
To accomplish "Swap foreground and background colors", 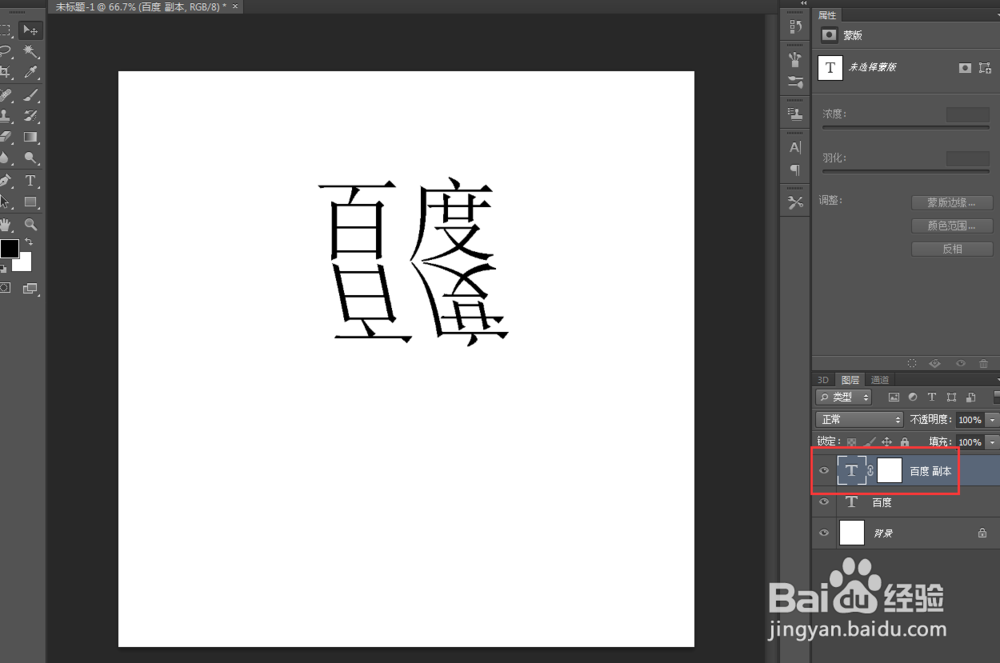I will click(x=29, y=242).
